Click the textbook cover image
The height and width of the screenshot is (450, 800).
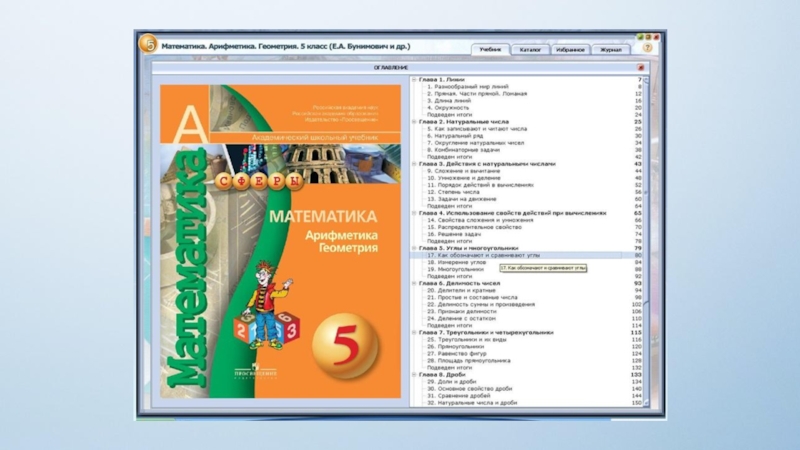coord(281,241)
